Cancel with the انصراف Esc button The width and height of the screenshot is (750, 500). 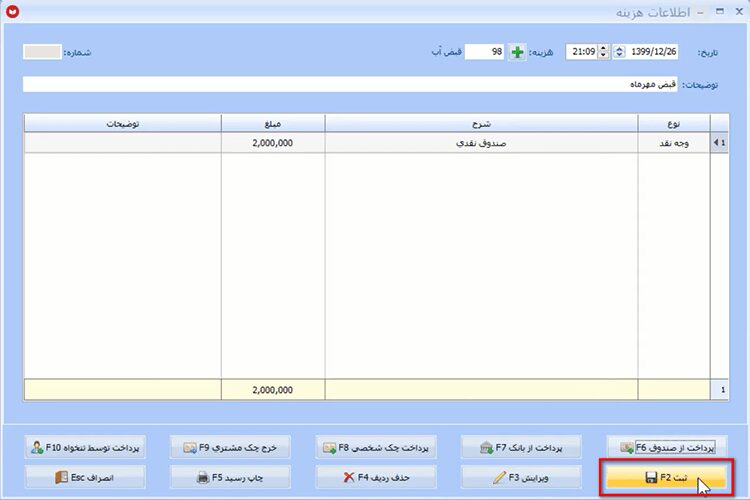85,478
